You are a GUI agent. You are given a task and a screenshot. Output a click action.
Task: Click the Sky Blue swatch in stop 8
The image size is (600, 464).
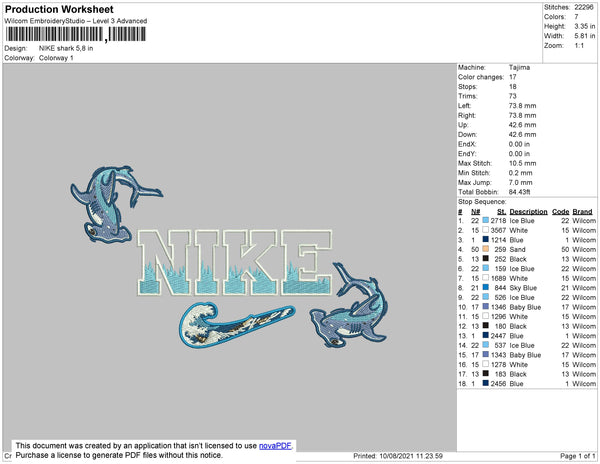[x=486, y=287]
